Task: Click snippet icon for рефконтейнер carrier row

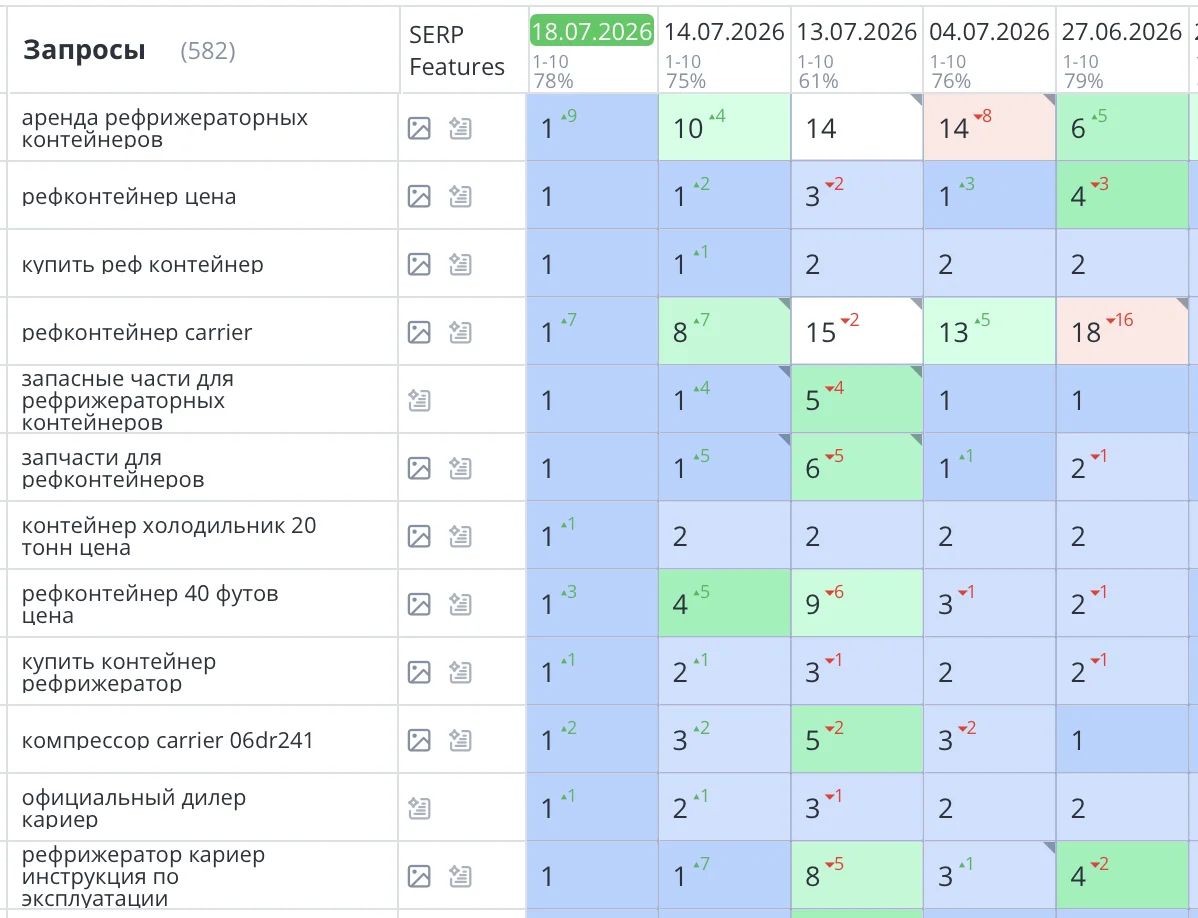Action: [x=460, y=332]
